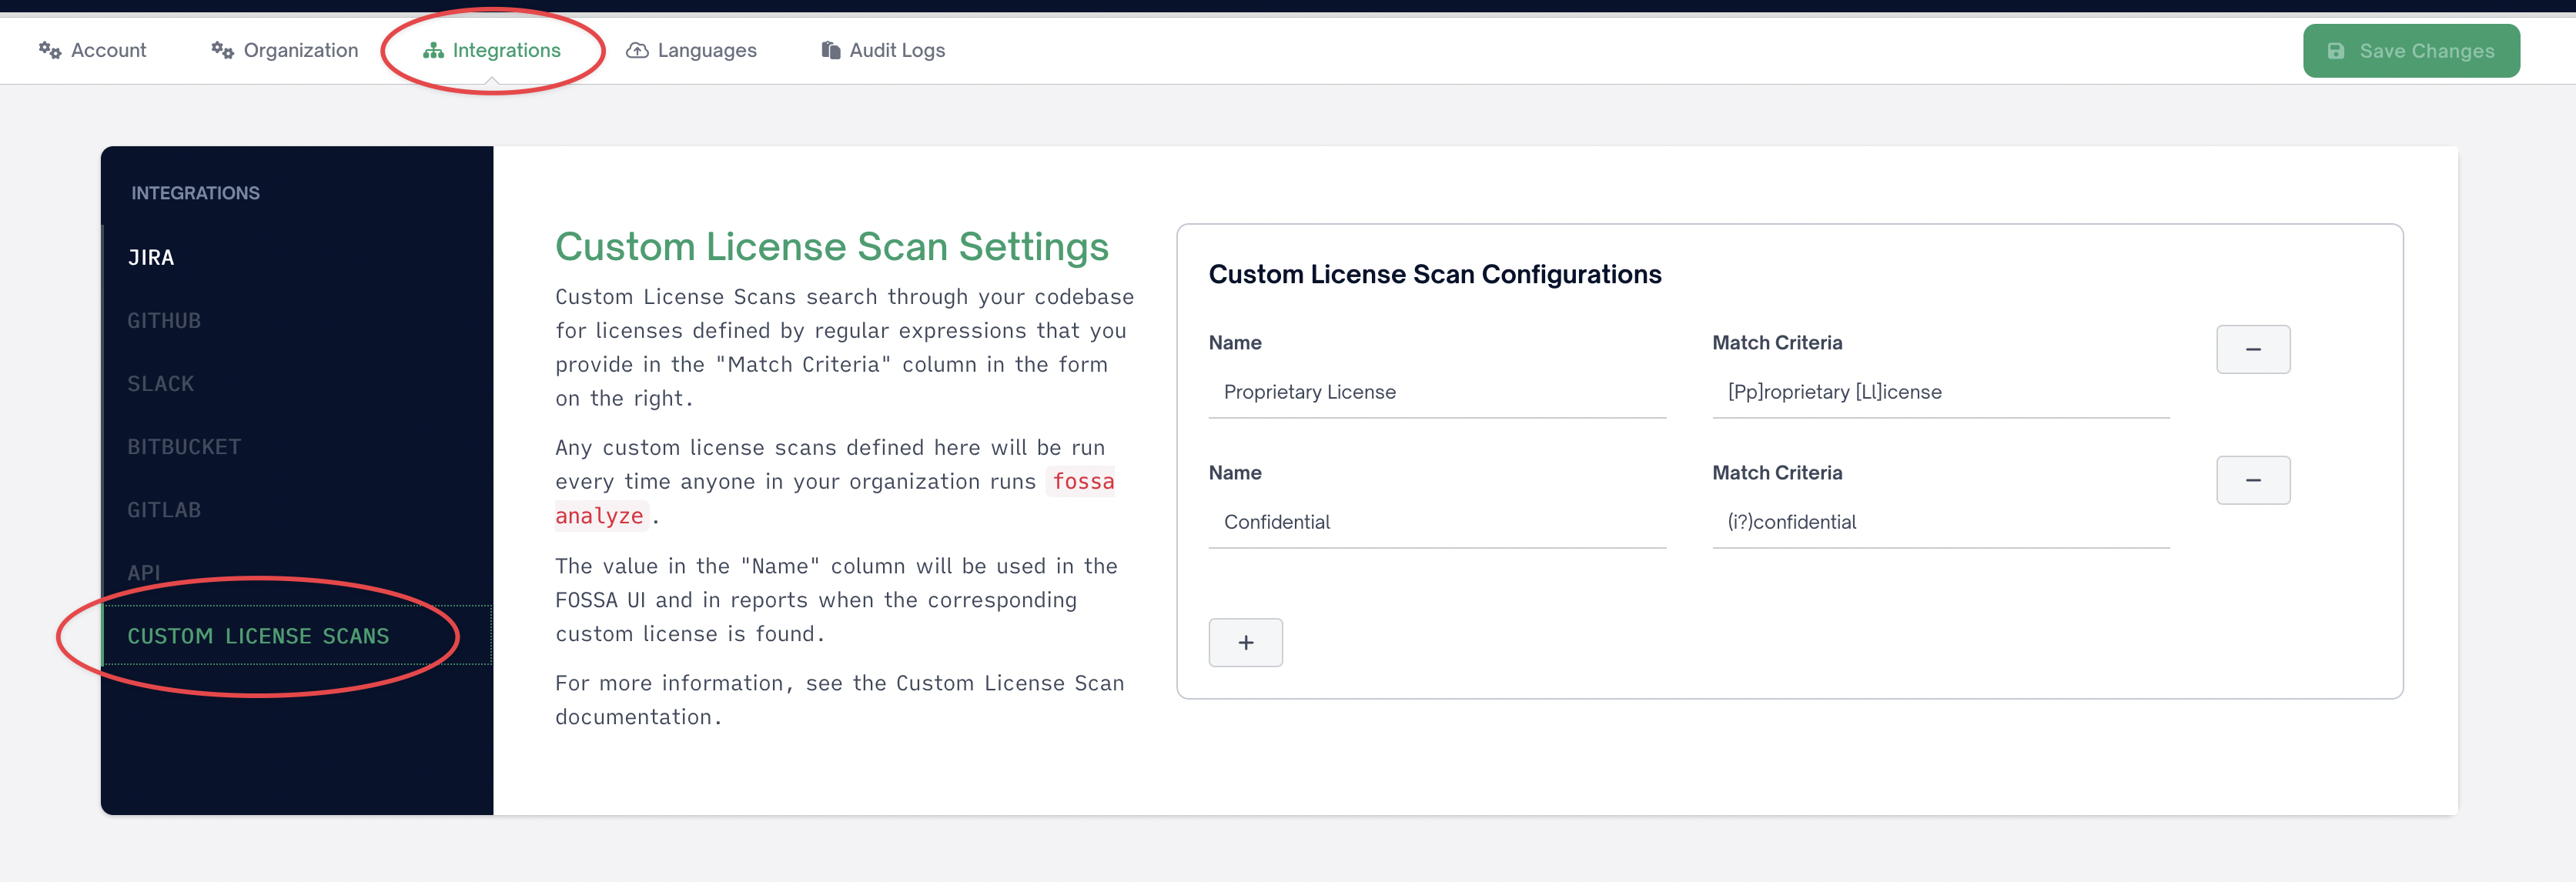Click the Confidential name field
Screen dimensions: 2576x882
[1437, 522]
